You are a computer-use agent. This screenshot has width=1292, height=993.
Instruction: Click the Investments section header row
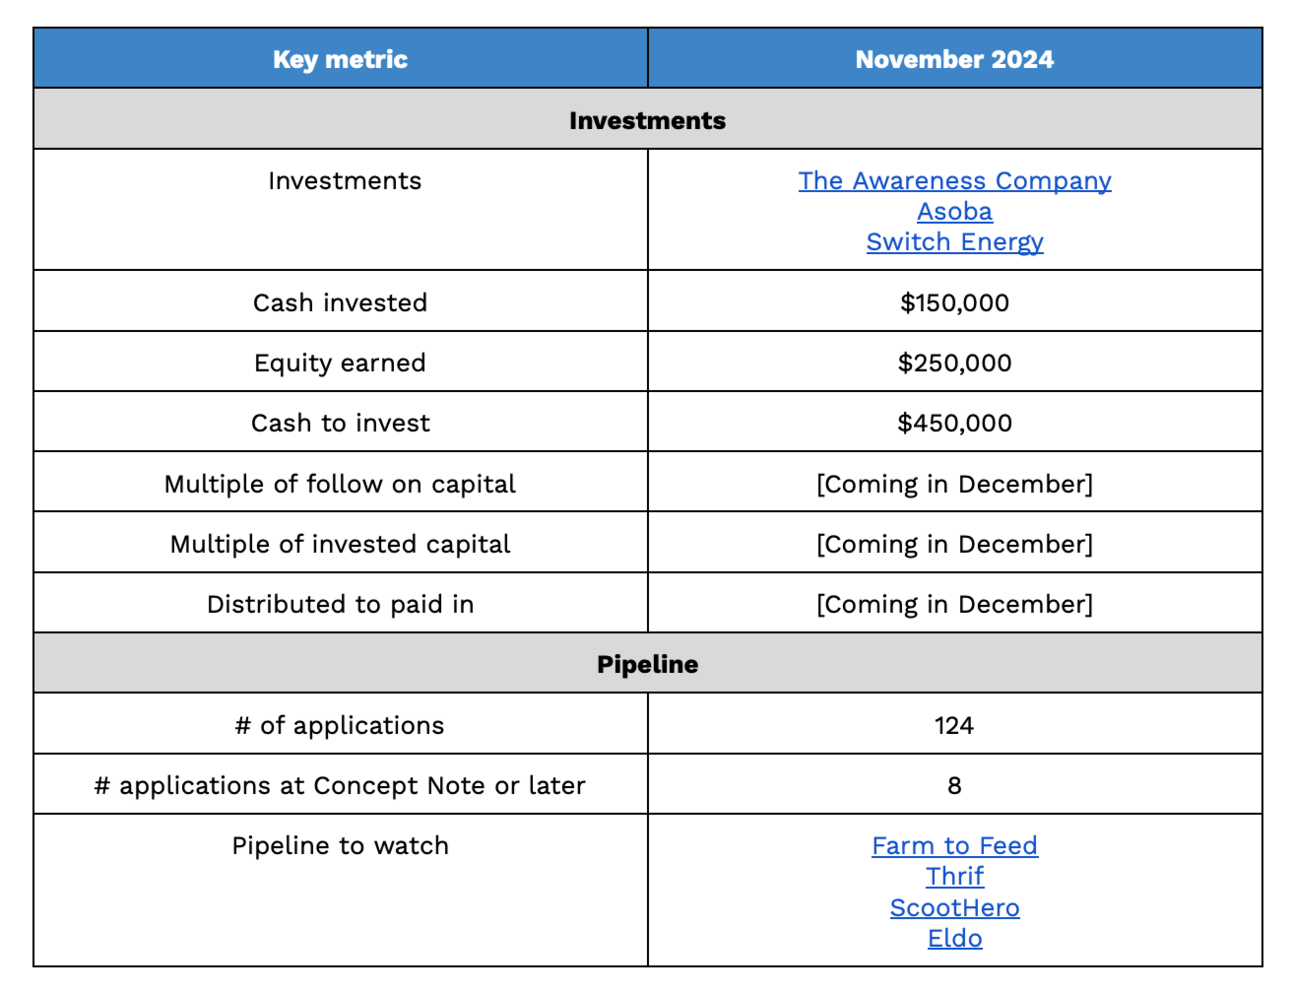[647, 120]
